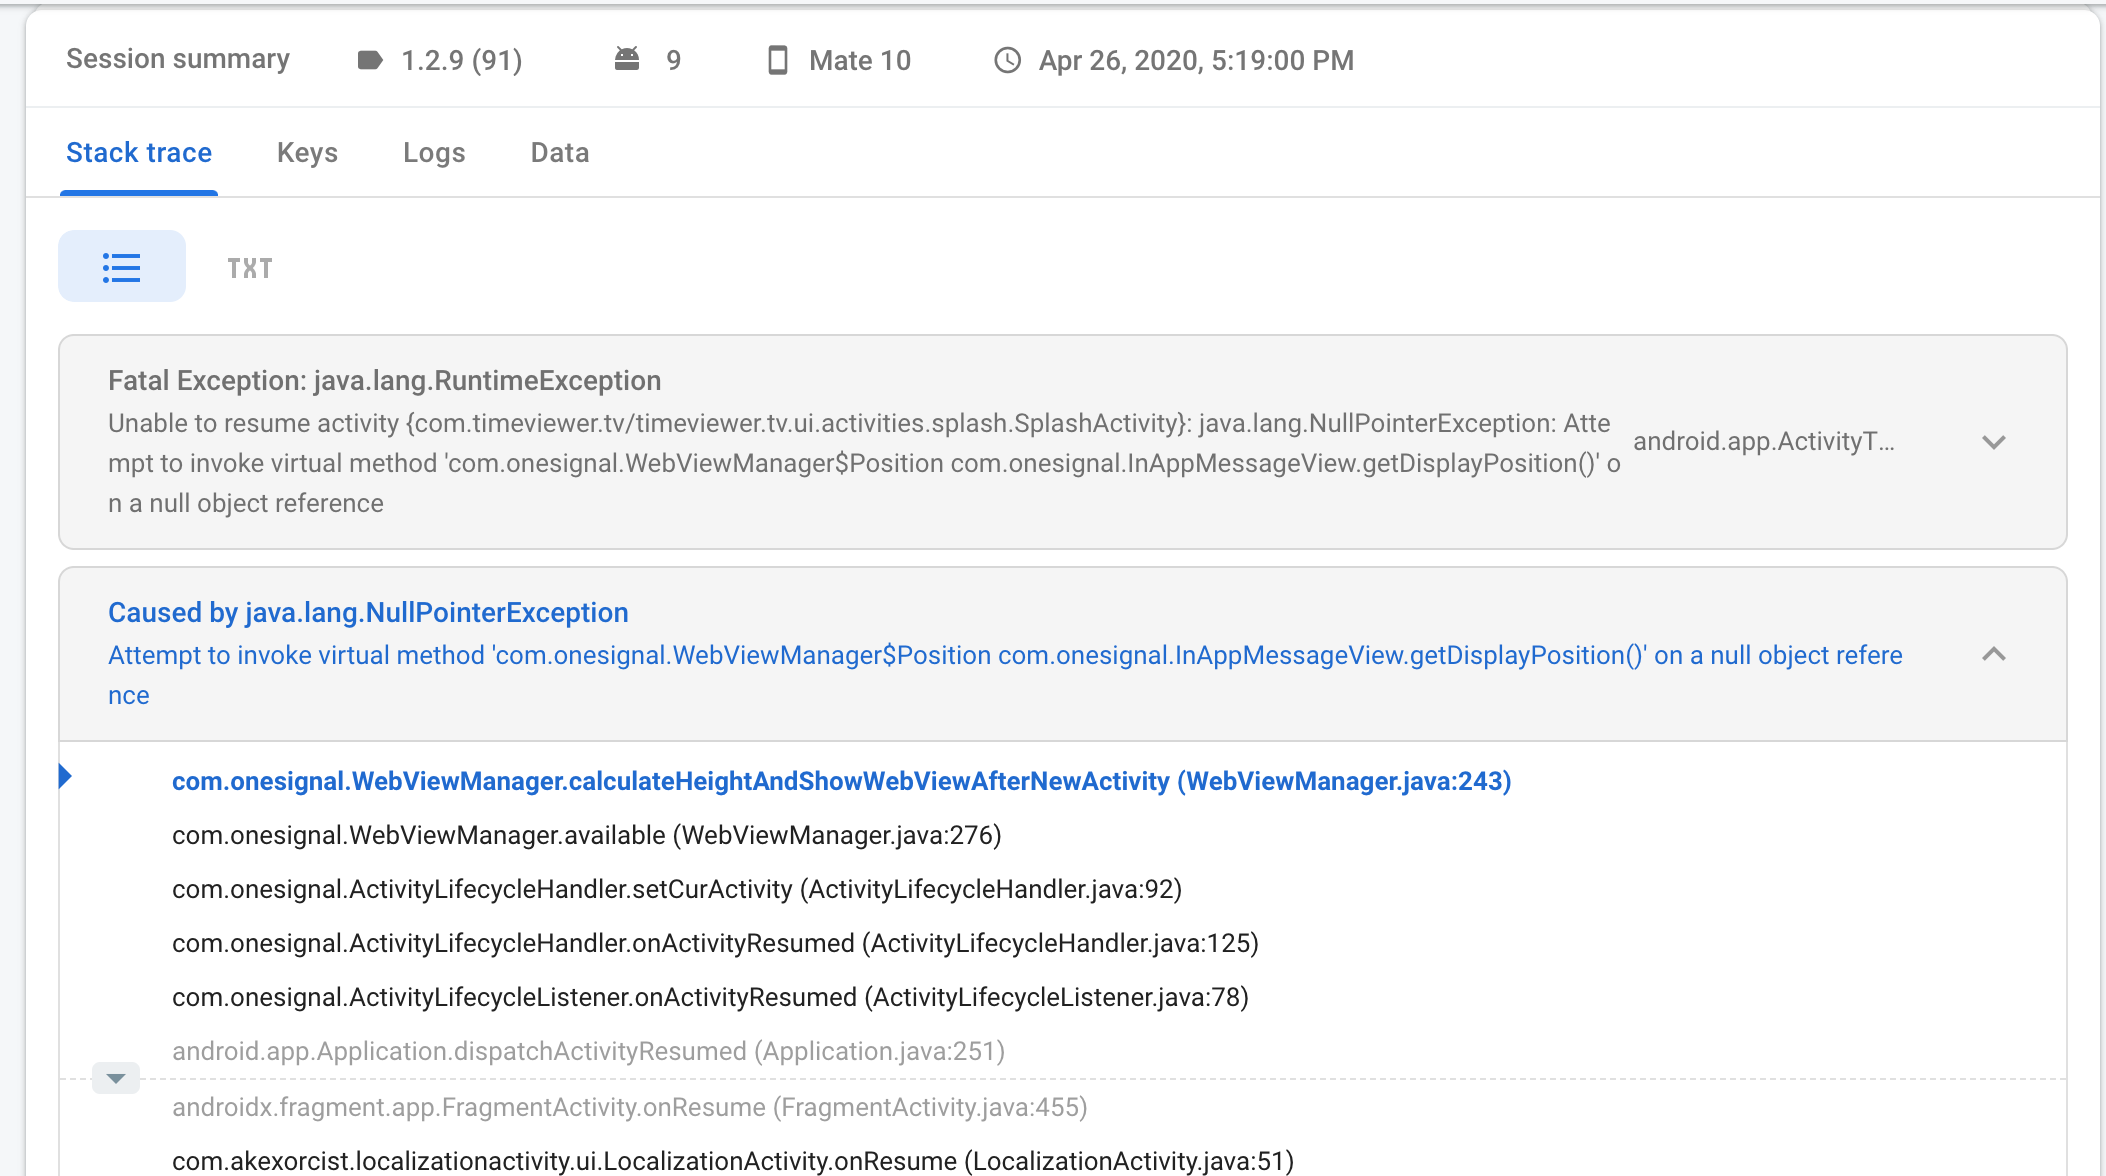This screenshot has height=1176, width=2106.
Task: Click Caused by java.lang.NullPointerException heading
Action: pos(368,612)
